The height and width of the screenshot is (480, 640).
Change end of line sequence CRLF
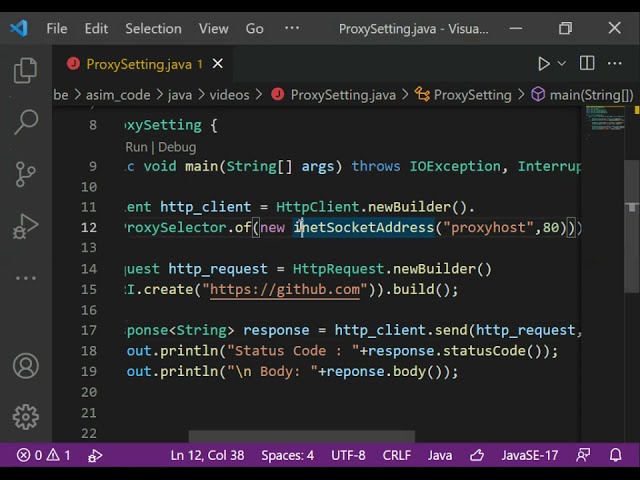pyautogui.click(x=397, y=455)
